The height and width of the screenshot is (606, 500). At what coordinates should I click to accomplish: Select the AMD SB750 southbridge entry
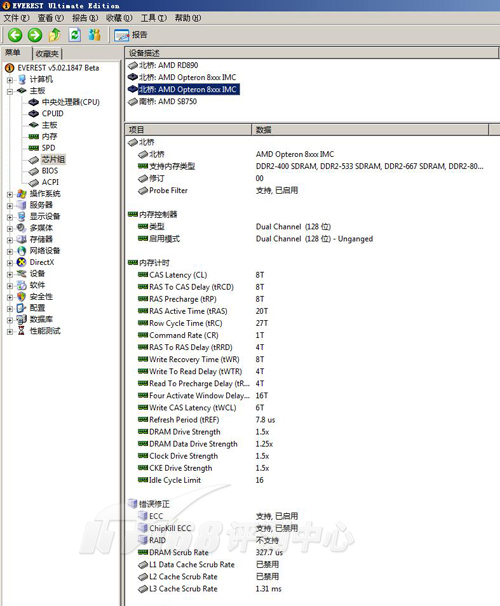168,101
